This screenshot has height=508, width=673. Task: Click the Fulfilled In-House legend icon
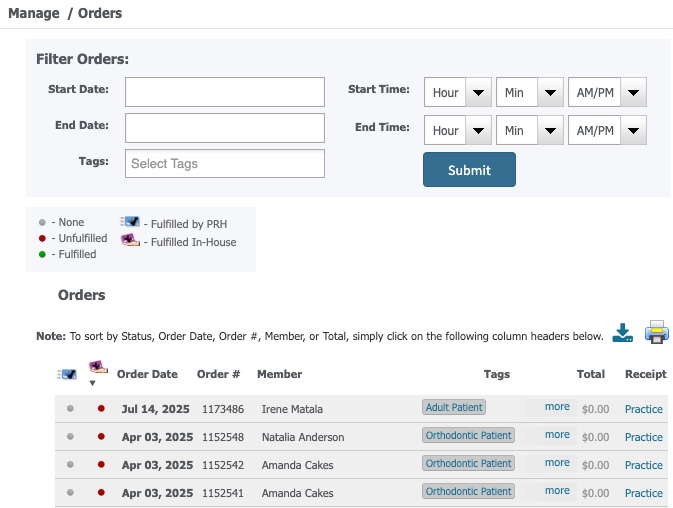[x=130, y=240]
